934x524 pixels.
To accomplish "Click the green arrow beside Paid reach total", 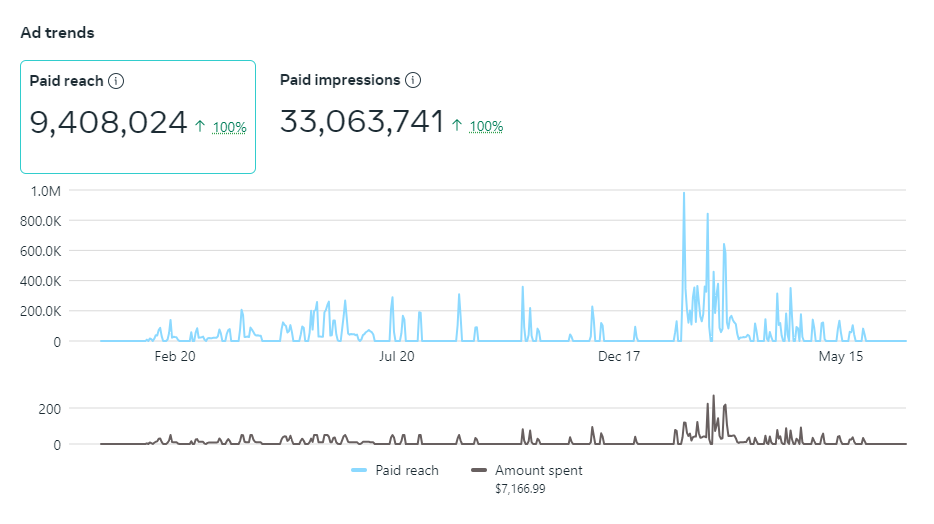I will [x=200, y=126].
